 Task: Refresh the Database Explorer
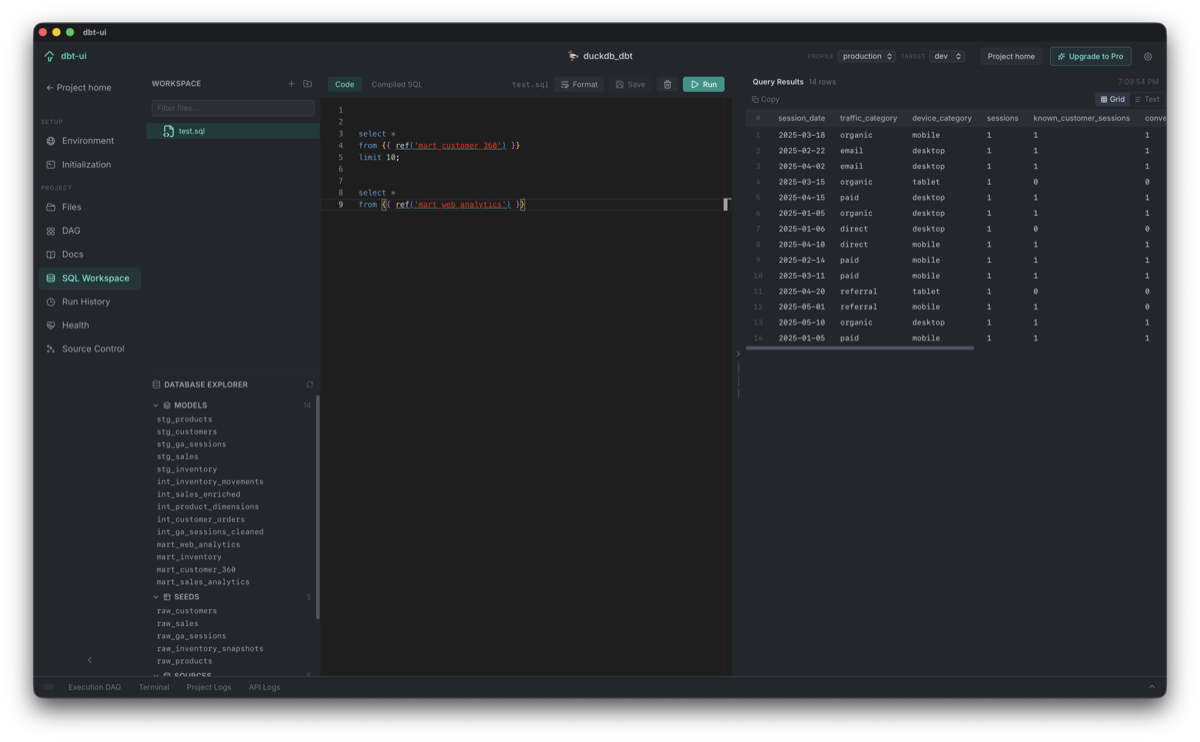coord(310,384)
